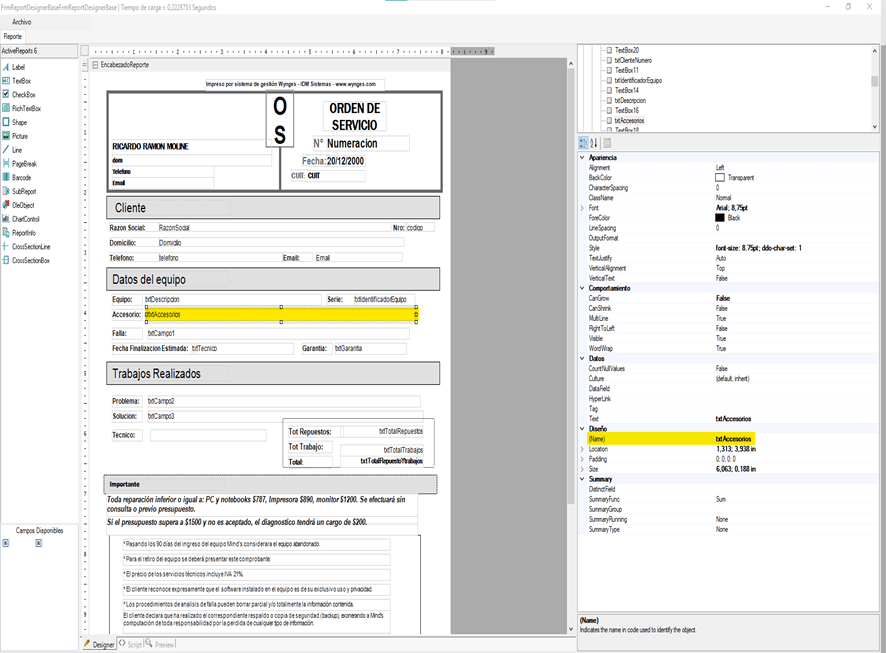The height and width of the screenshot is (653, 886).
Task: Click the ForeColor black swatch
Action: (720, 217)
